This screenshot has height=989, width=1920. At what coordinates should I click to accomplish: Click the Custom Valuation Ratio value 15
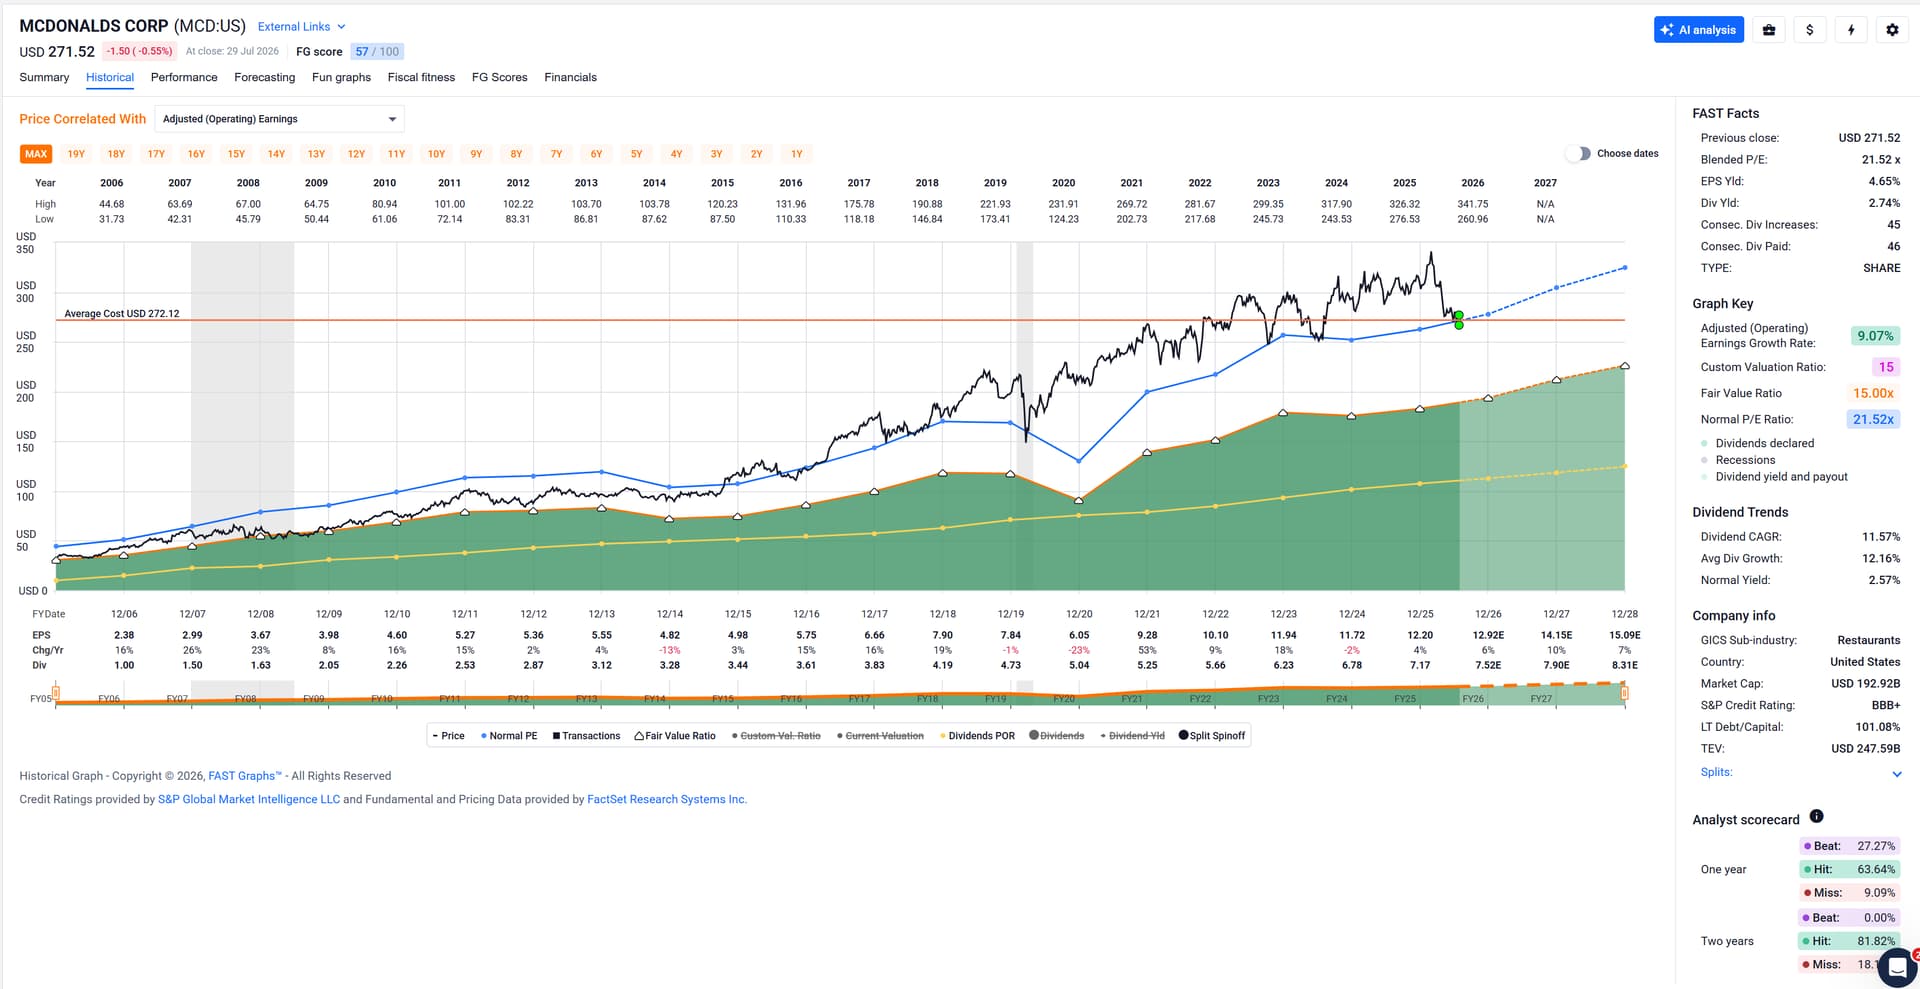coord(1885,367)
